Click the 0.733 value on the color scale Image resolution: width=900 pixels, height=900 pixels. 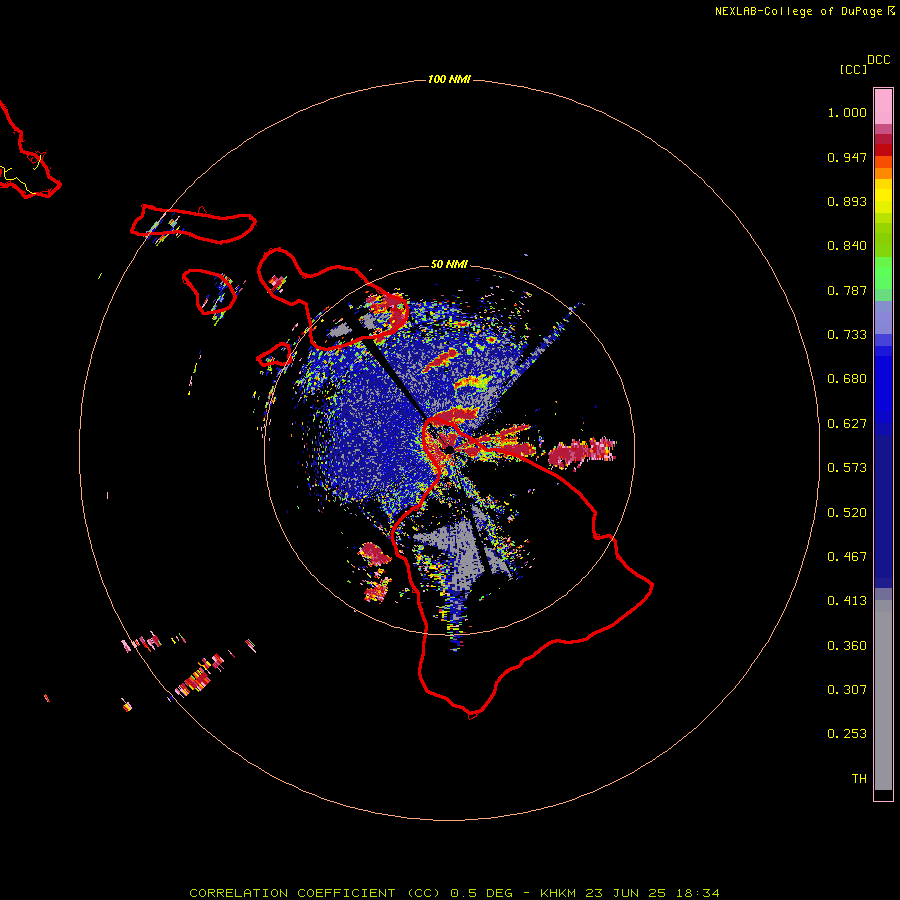click(x=847, y=335)
